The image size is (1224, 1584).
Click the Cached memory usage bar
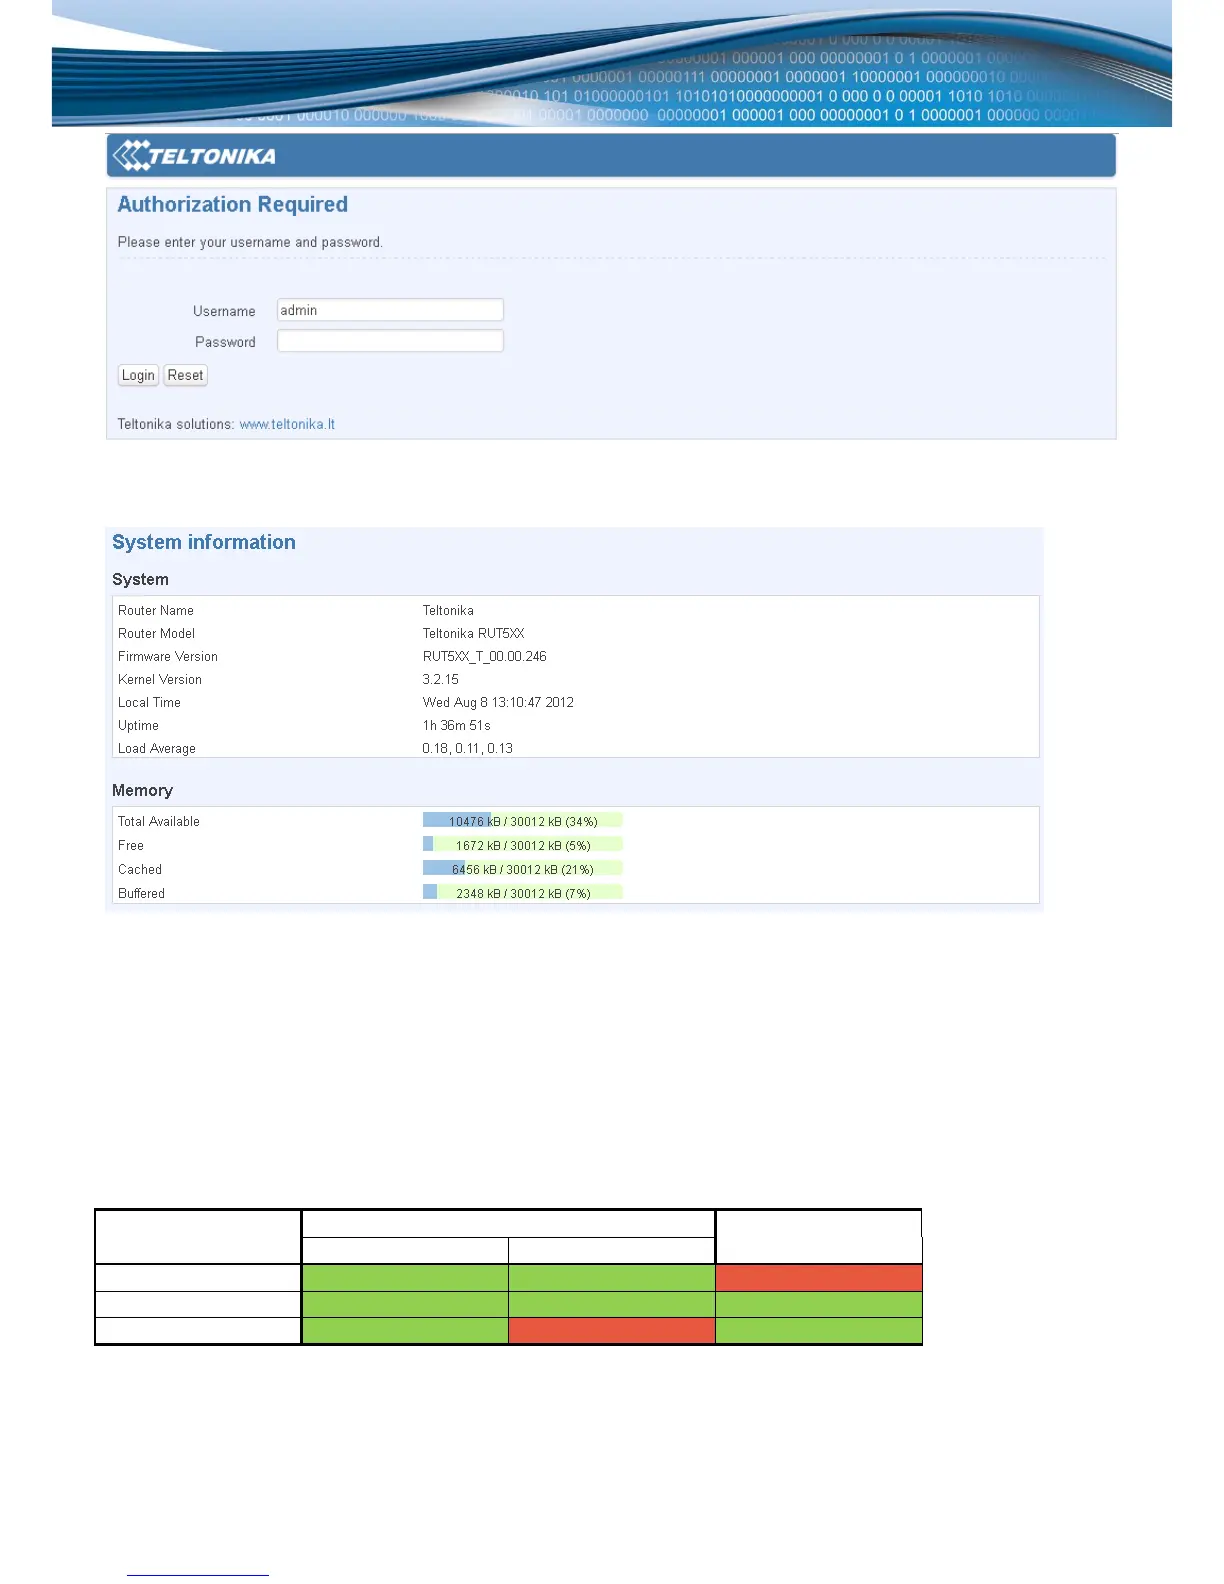[x=522, y=869]
